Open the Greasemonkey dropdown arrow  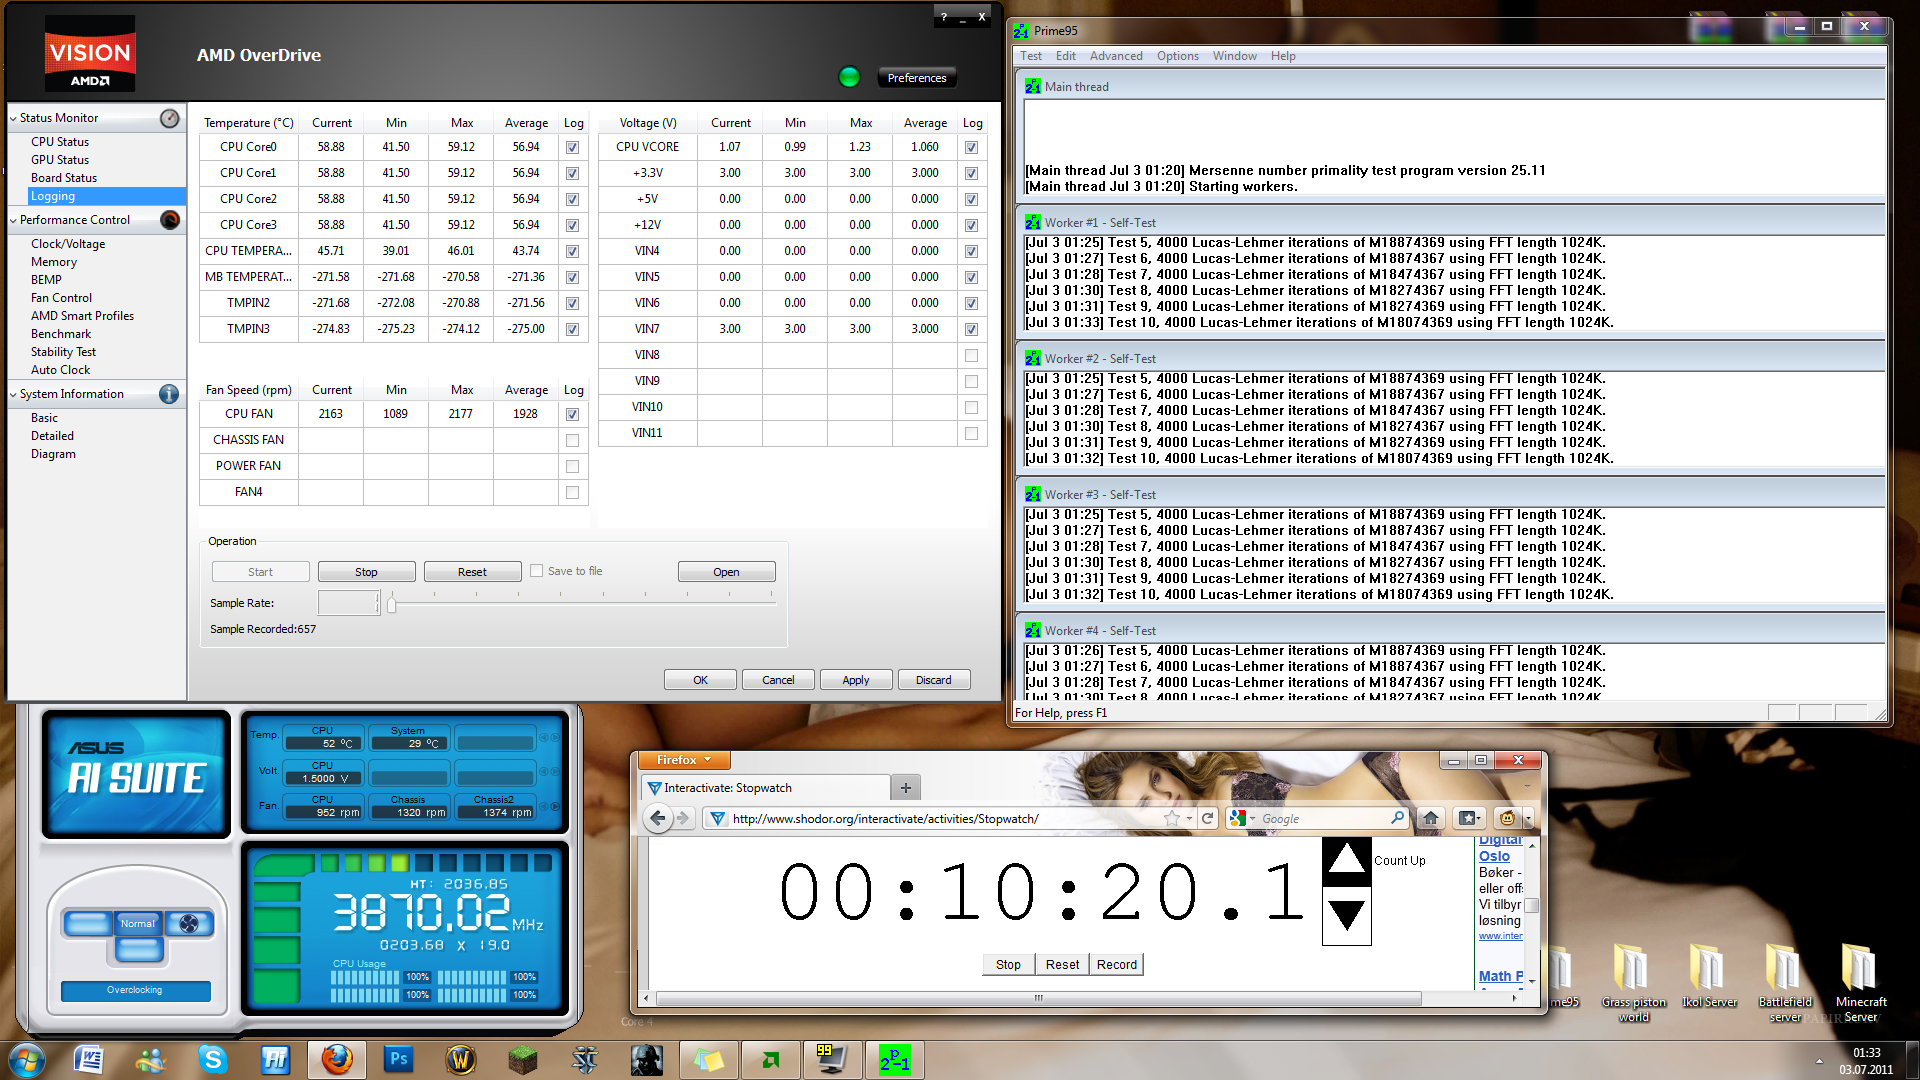(1527, 819)
